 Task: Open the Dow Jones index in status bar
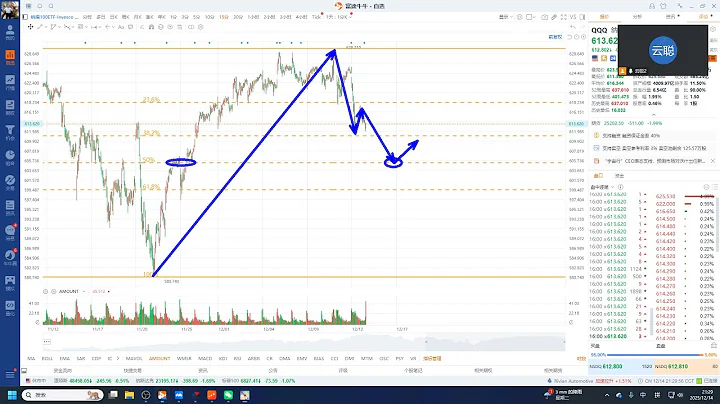click(91, 381)
